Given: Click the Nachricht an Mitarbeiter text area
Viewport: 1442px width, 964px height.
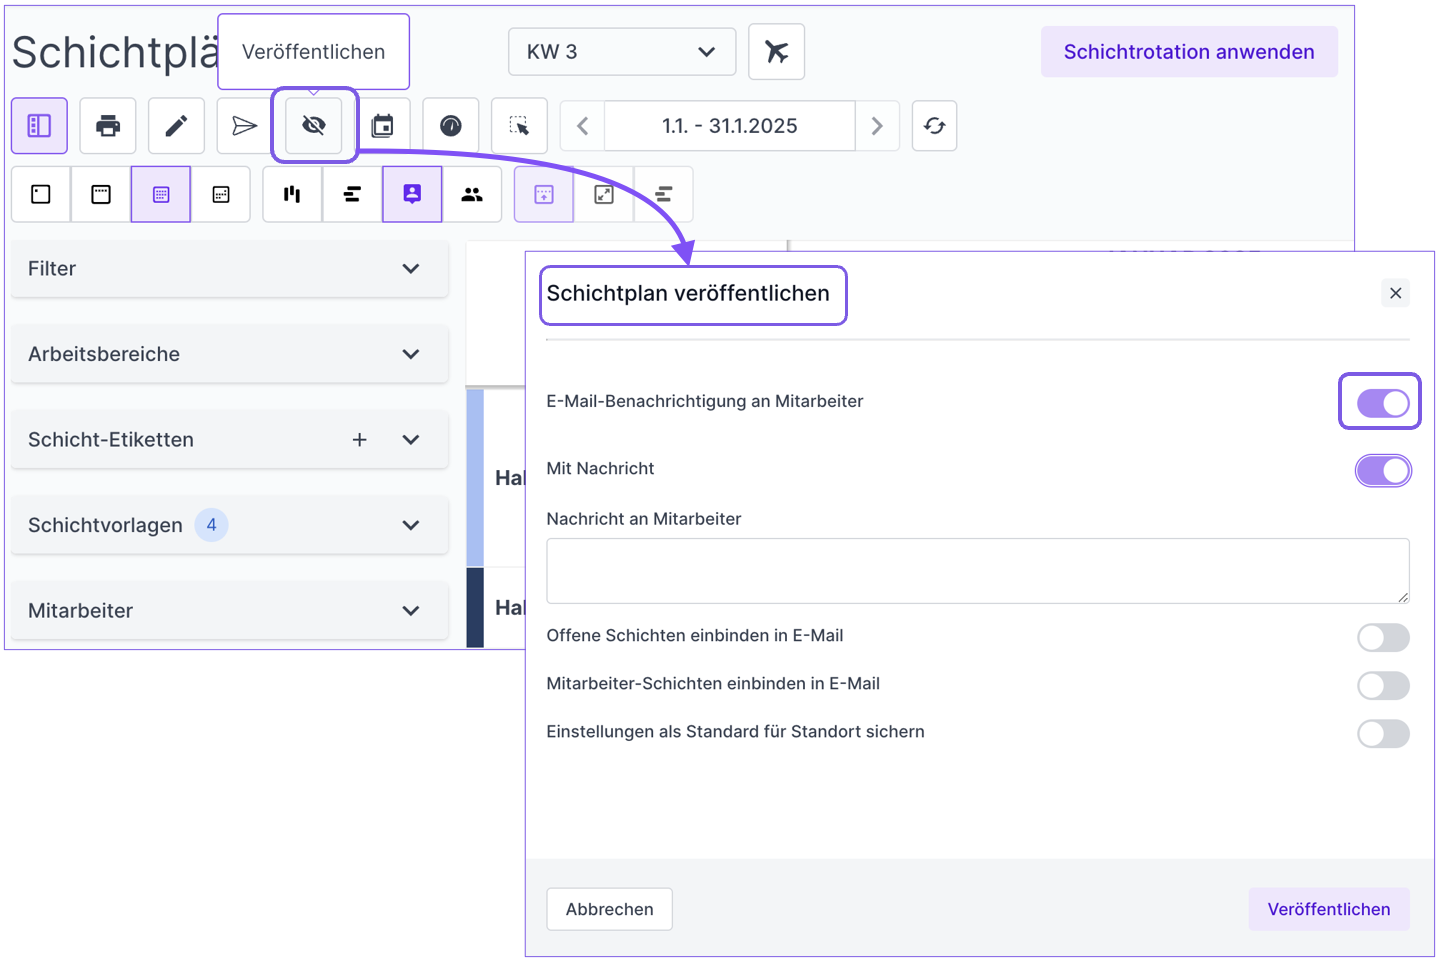Looking at the screenshot, I should coord(978,571).
